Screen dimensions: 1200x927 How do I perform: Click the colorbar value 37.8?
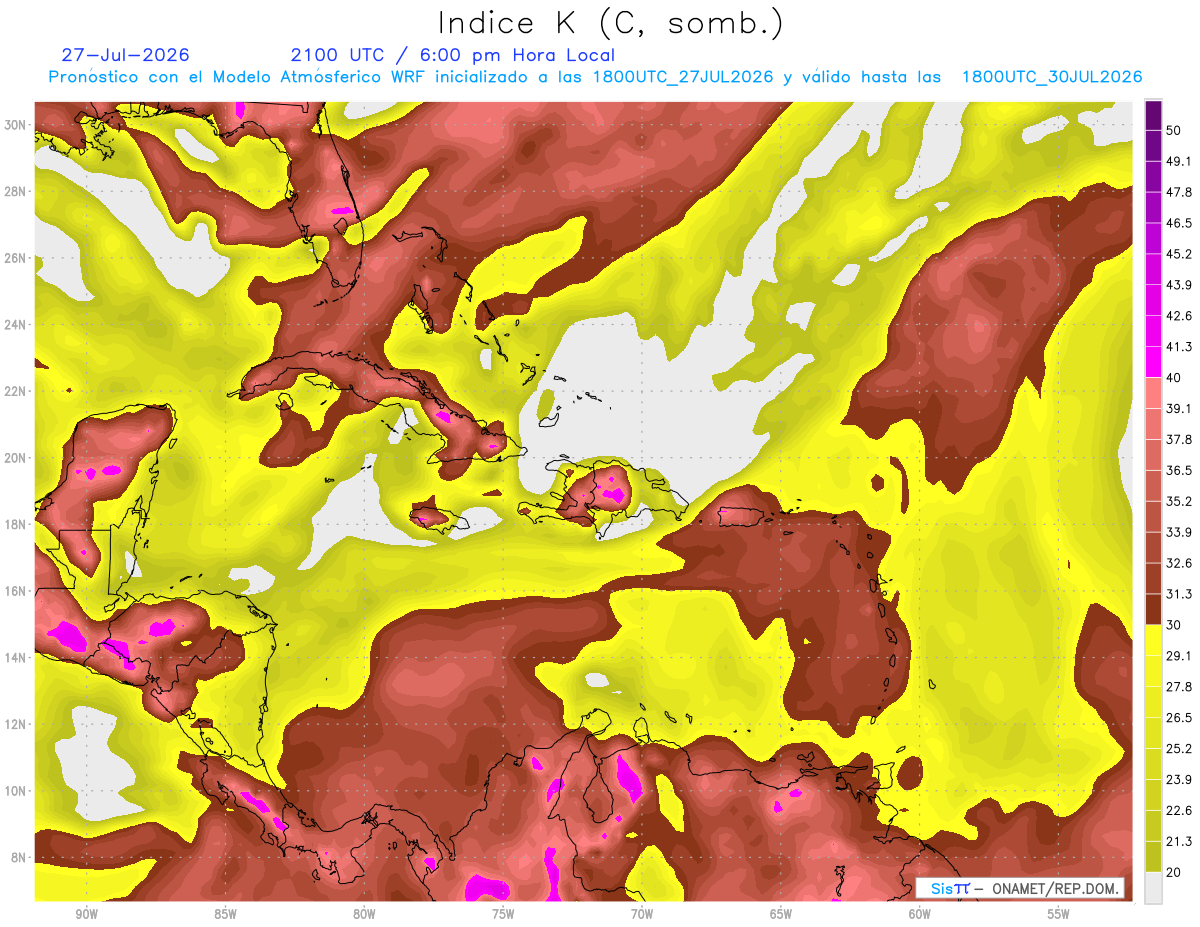point(1178,439)
